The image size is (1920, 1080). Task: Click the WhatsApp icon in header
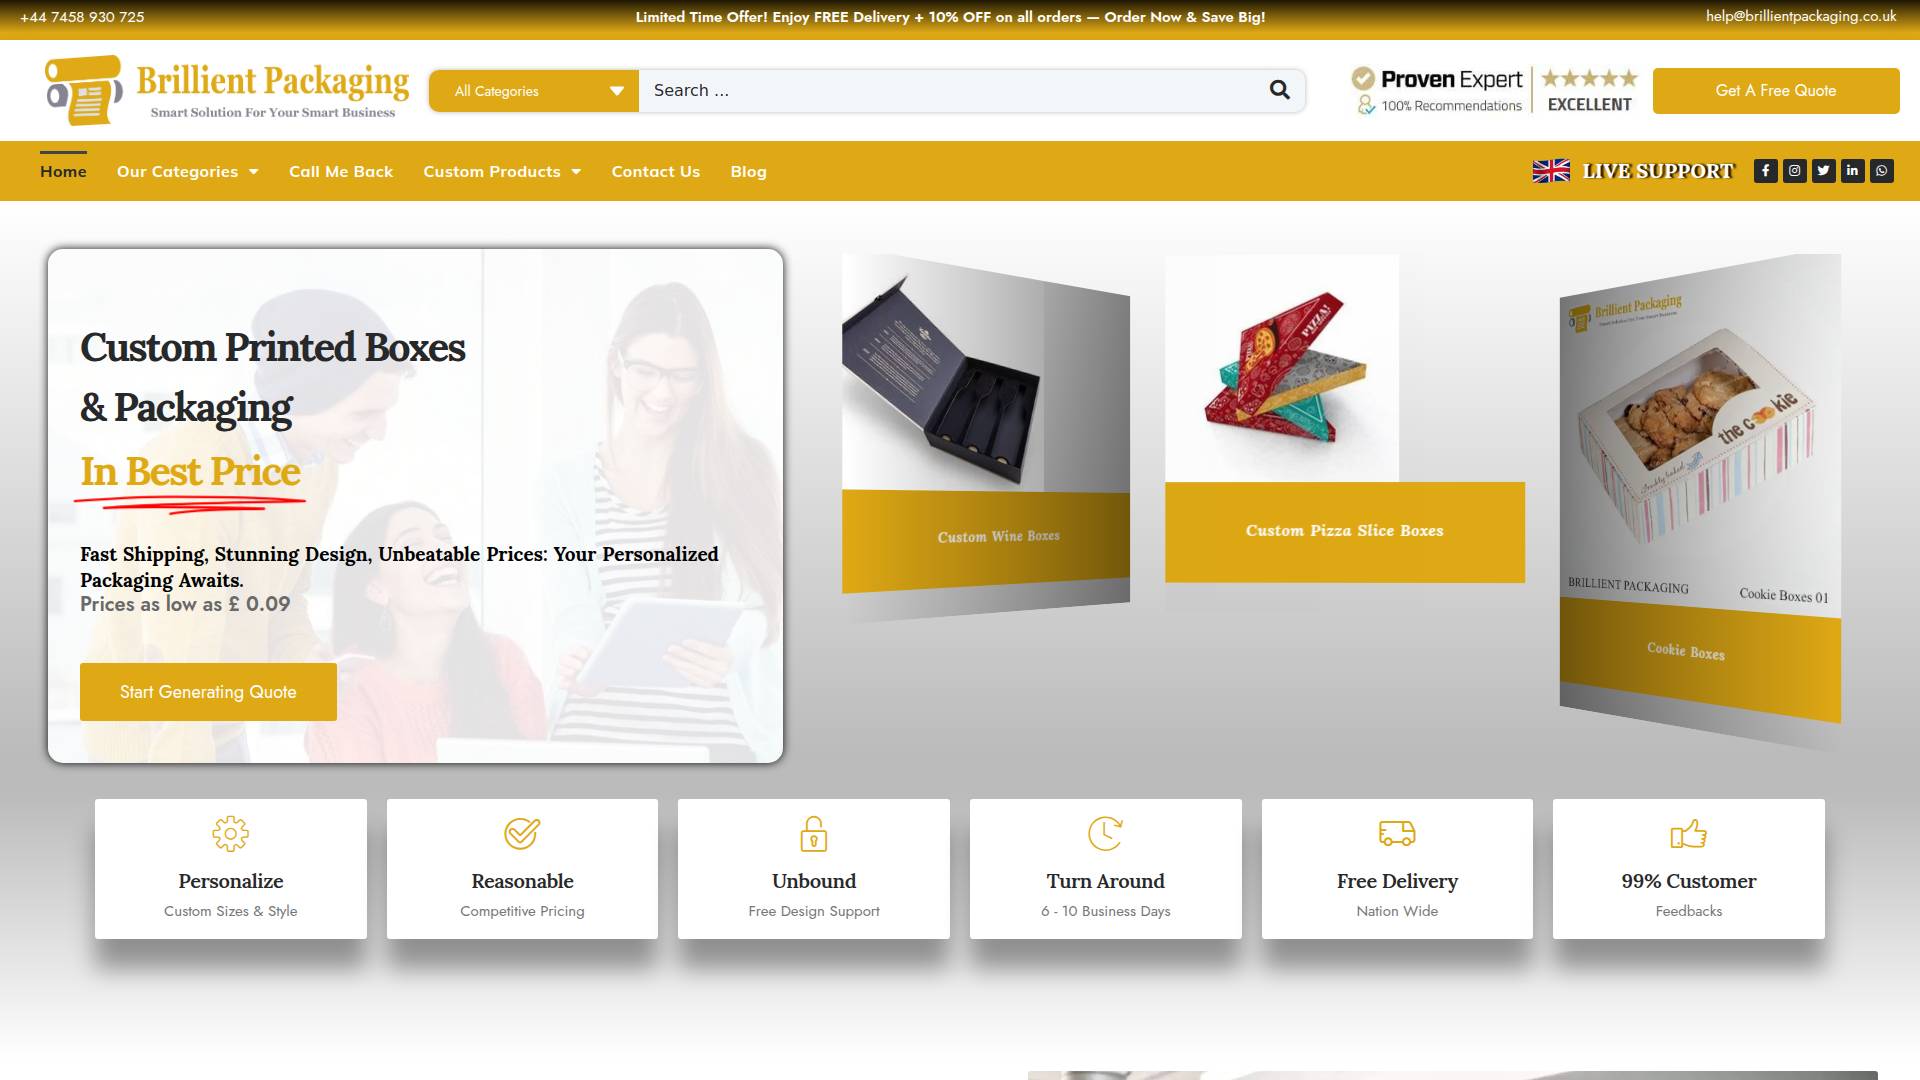pyautogui.click(x=1881, y=171)
